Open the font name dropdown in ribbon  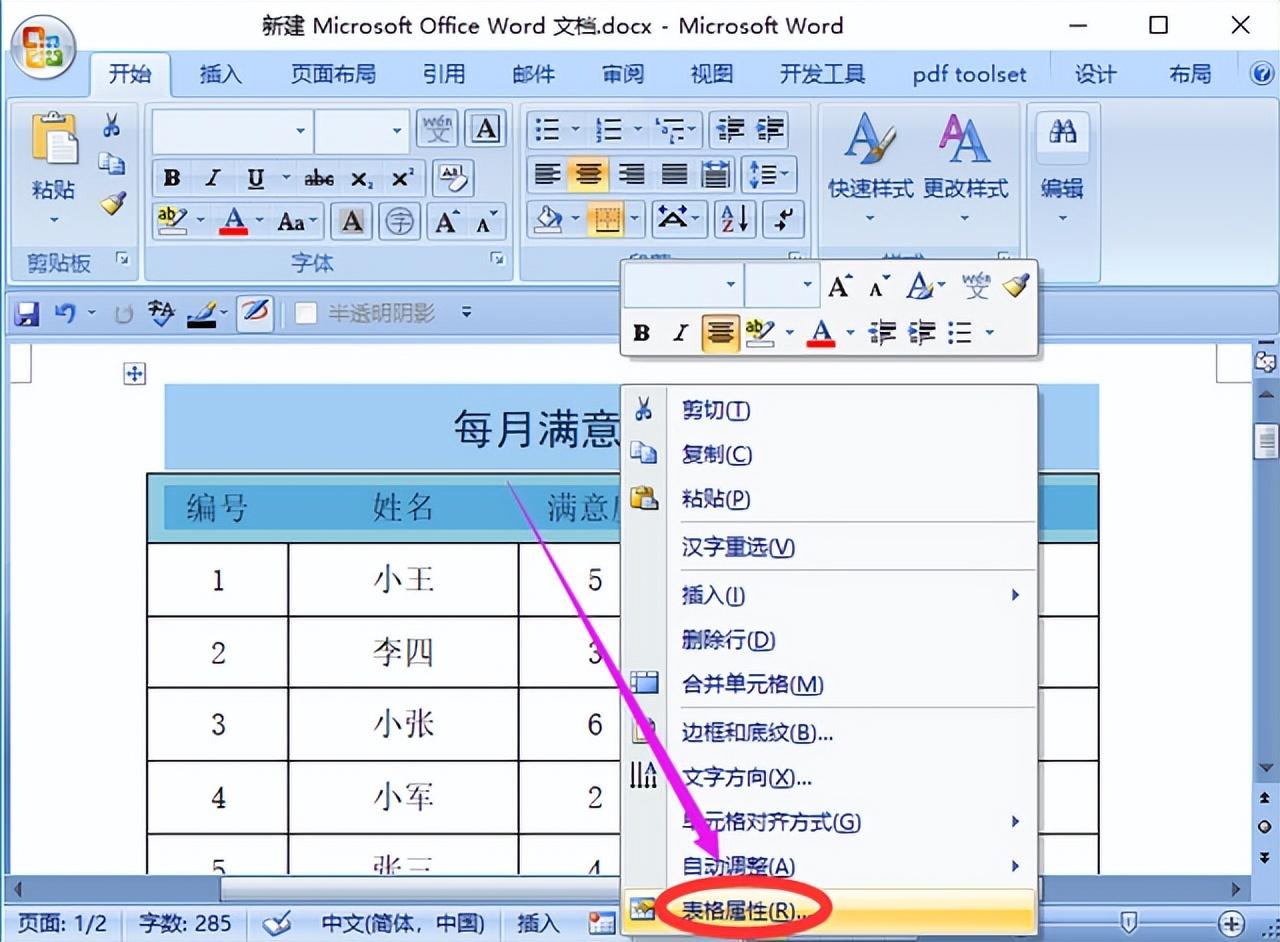tap(302, 130)
